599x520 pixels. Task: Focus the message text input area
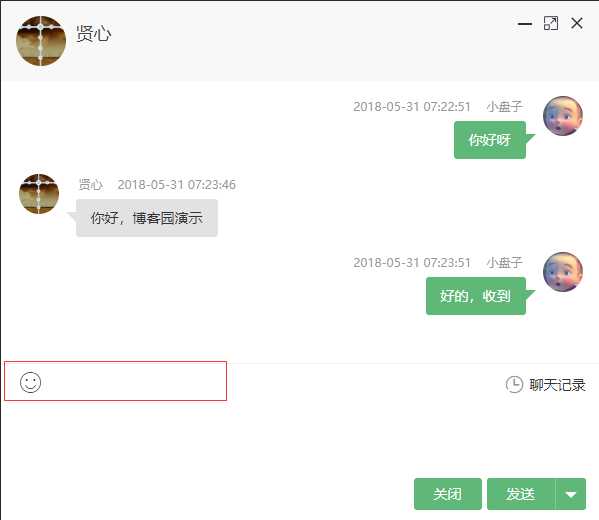coord(300,437)
